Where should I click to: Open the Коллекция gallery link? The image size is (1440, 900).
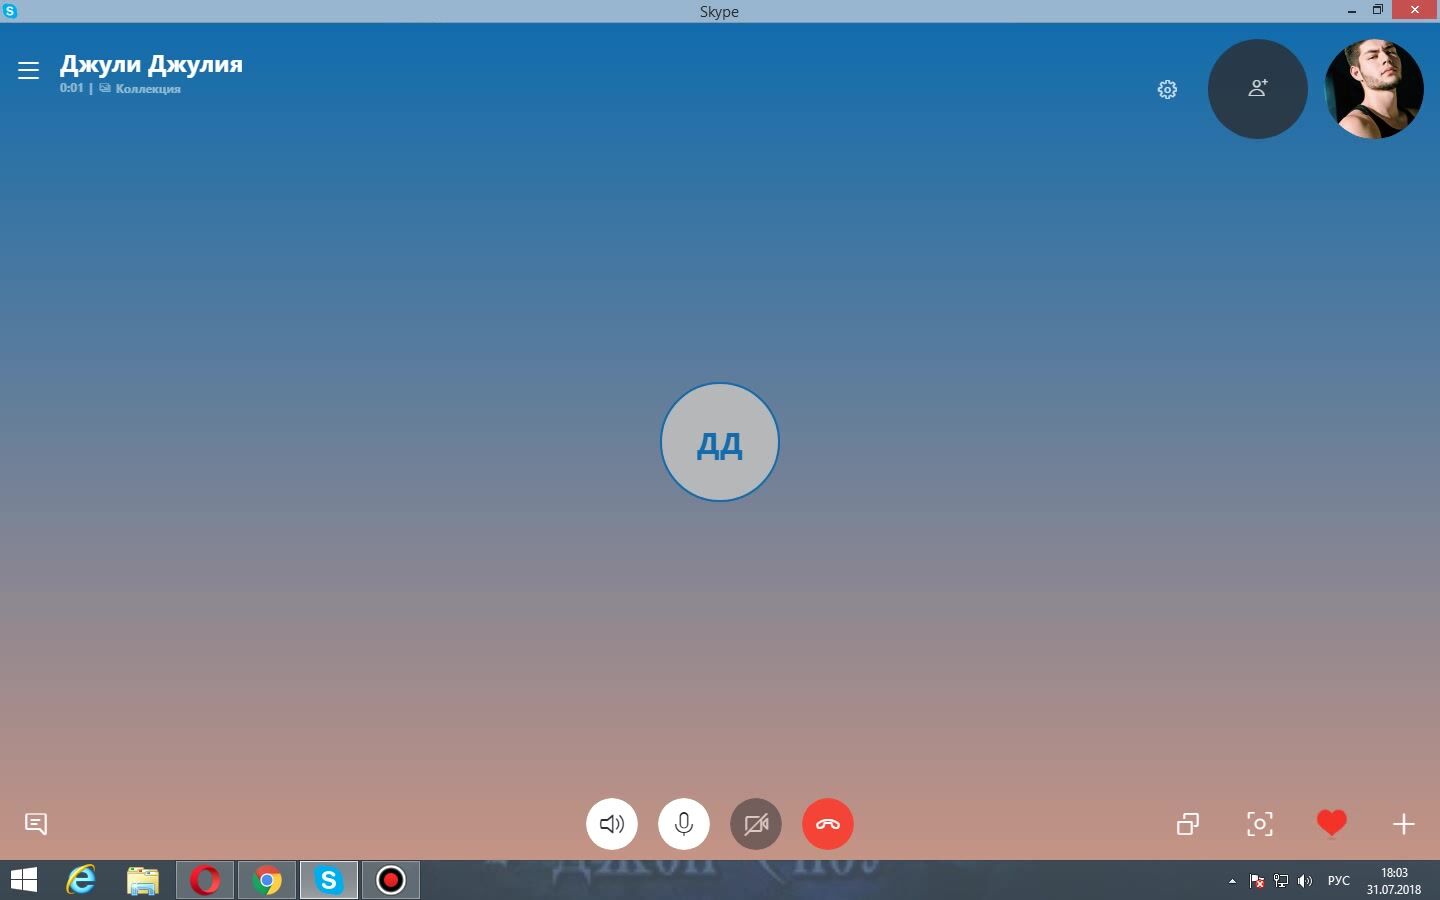(146, 89)
